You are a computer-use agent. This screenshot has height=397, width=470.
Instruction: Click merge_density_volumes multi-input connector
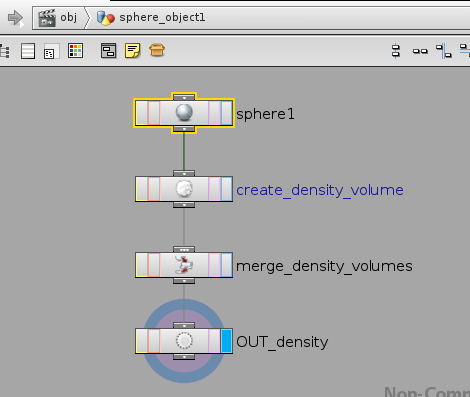coord(184,249)
